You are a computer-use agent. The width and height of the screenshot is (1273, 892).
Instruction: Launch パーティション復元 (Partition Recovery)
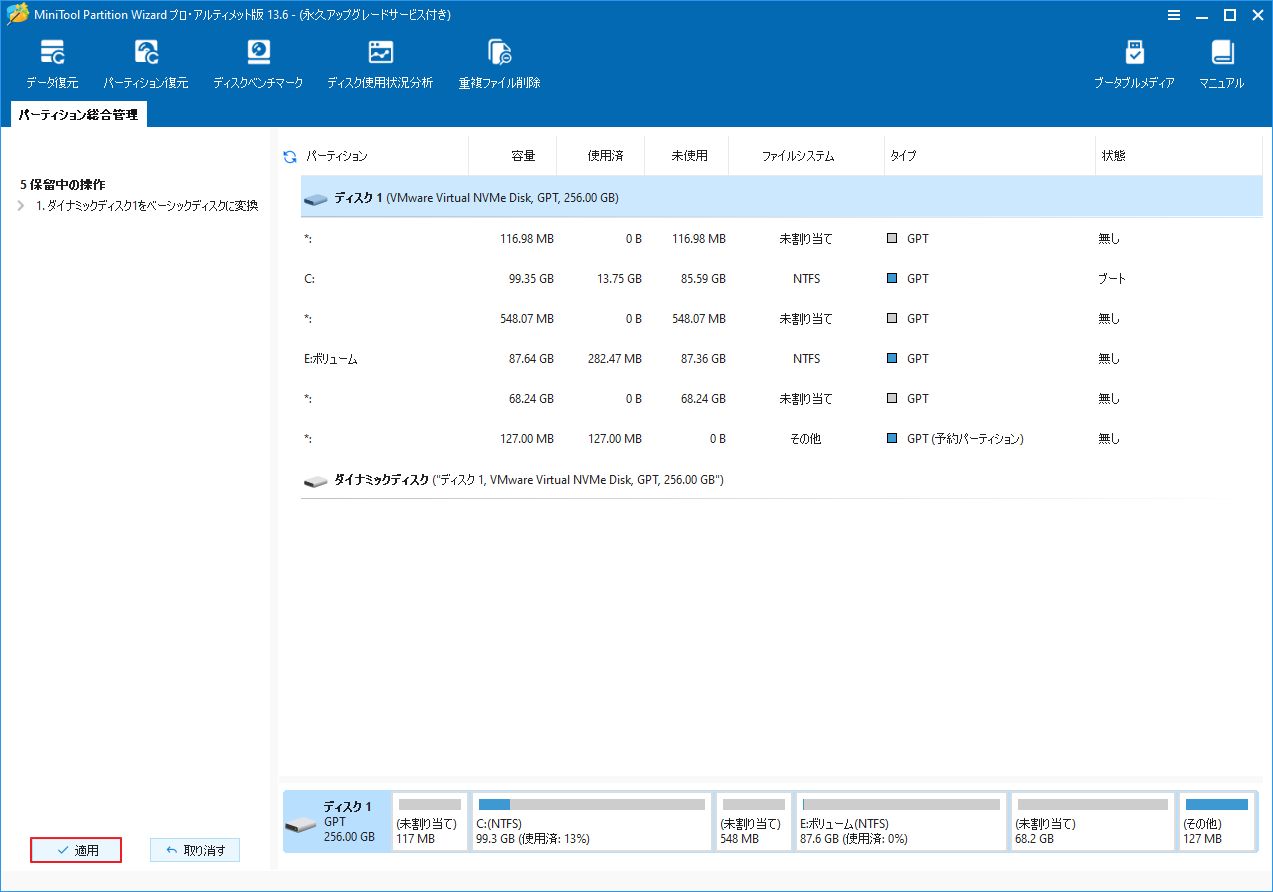pyautogui.click(x=146, y=65)
